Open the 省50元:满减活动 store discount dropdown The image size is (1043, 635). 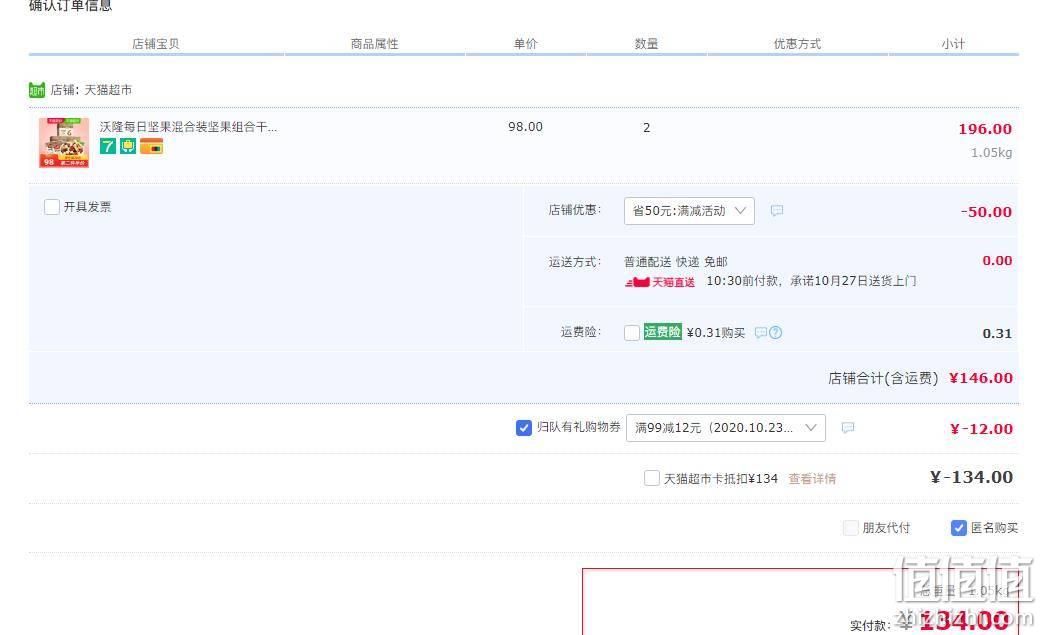coord(689,211)
